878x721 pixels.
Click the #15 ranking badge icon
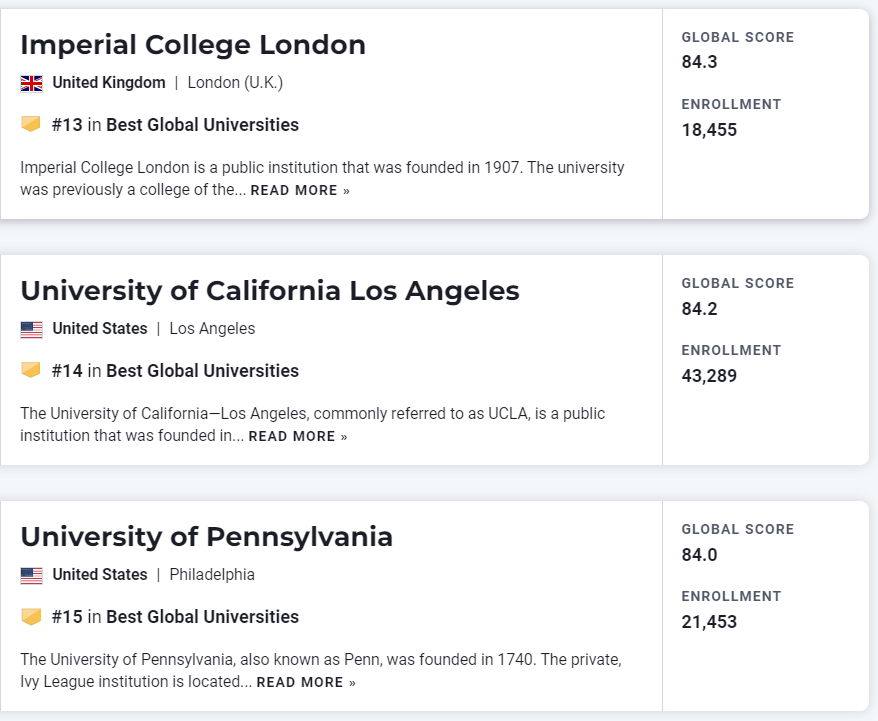(x=31, y=616)
